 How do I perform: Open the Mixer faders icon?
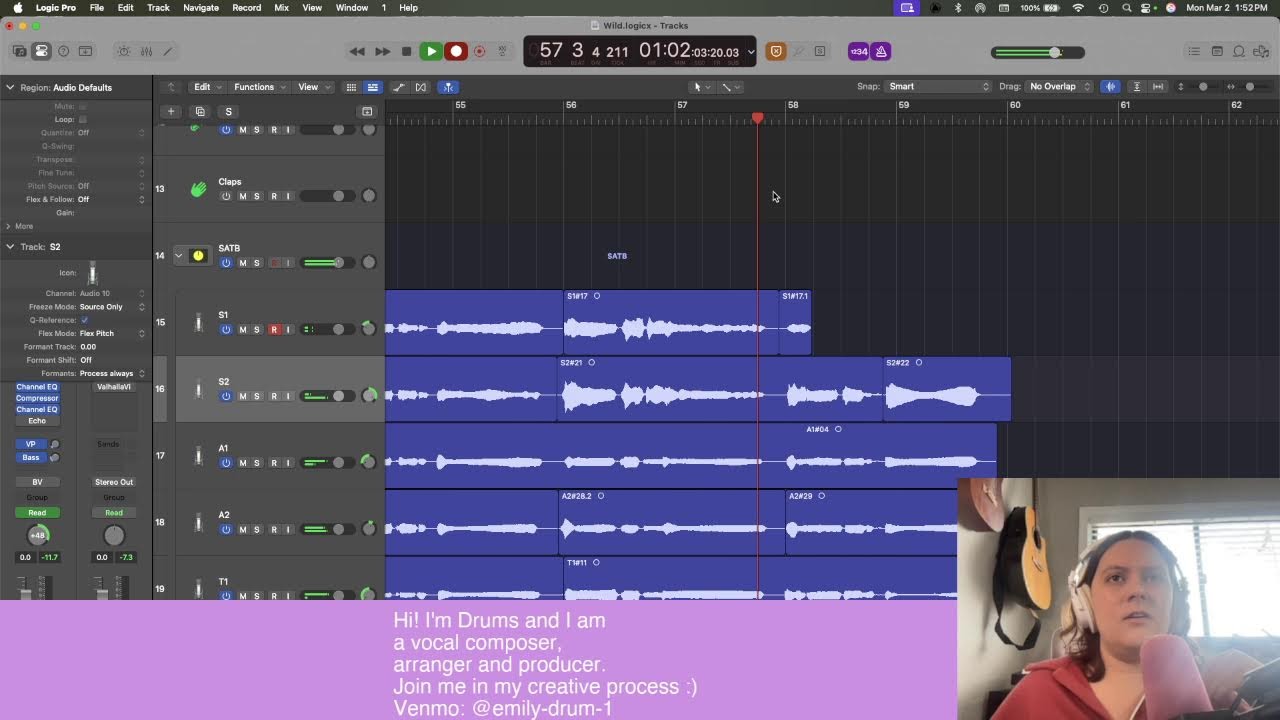pyautogui.click(x=146, y=51)
